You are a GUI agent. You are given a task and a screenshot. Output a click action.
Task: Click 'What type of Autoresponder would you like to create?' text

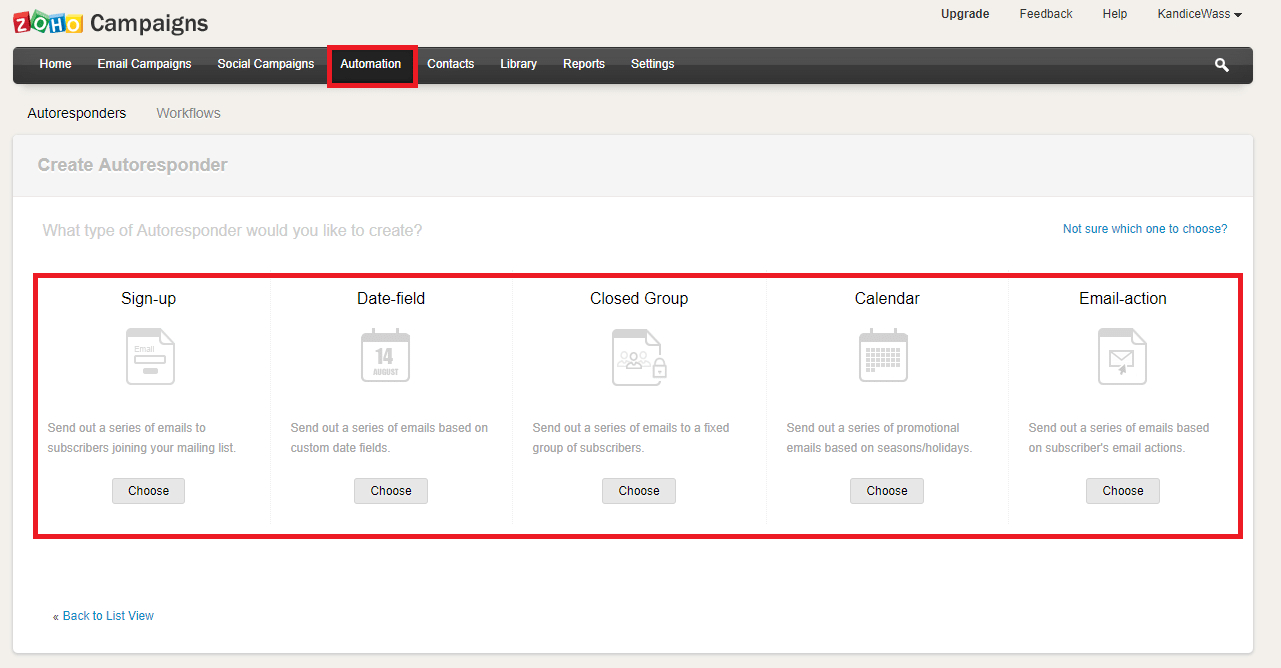232,231
